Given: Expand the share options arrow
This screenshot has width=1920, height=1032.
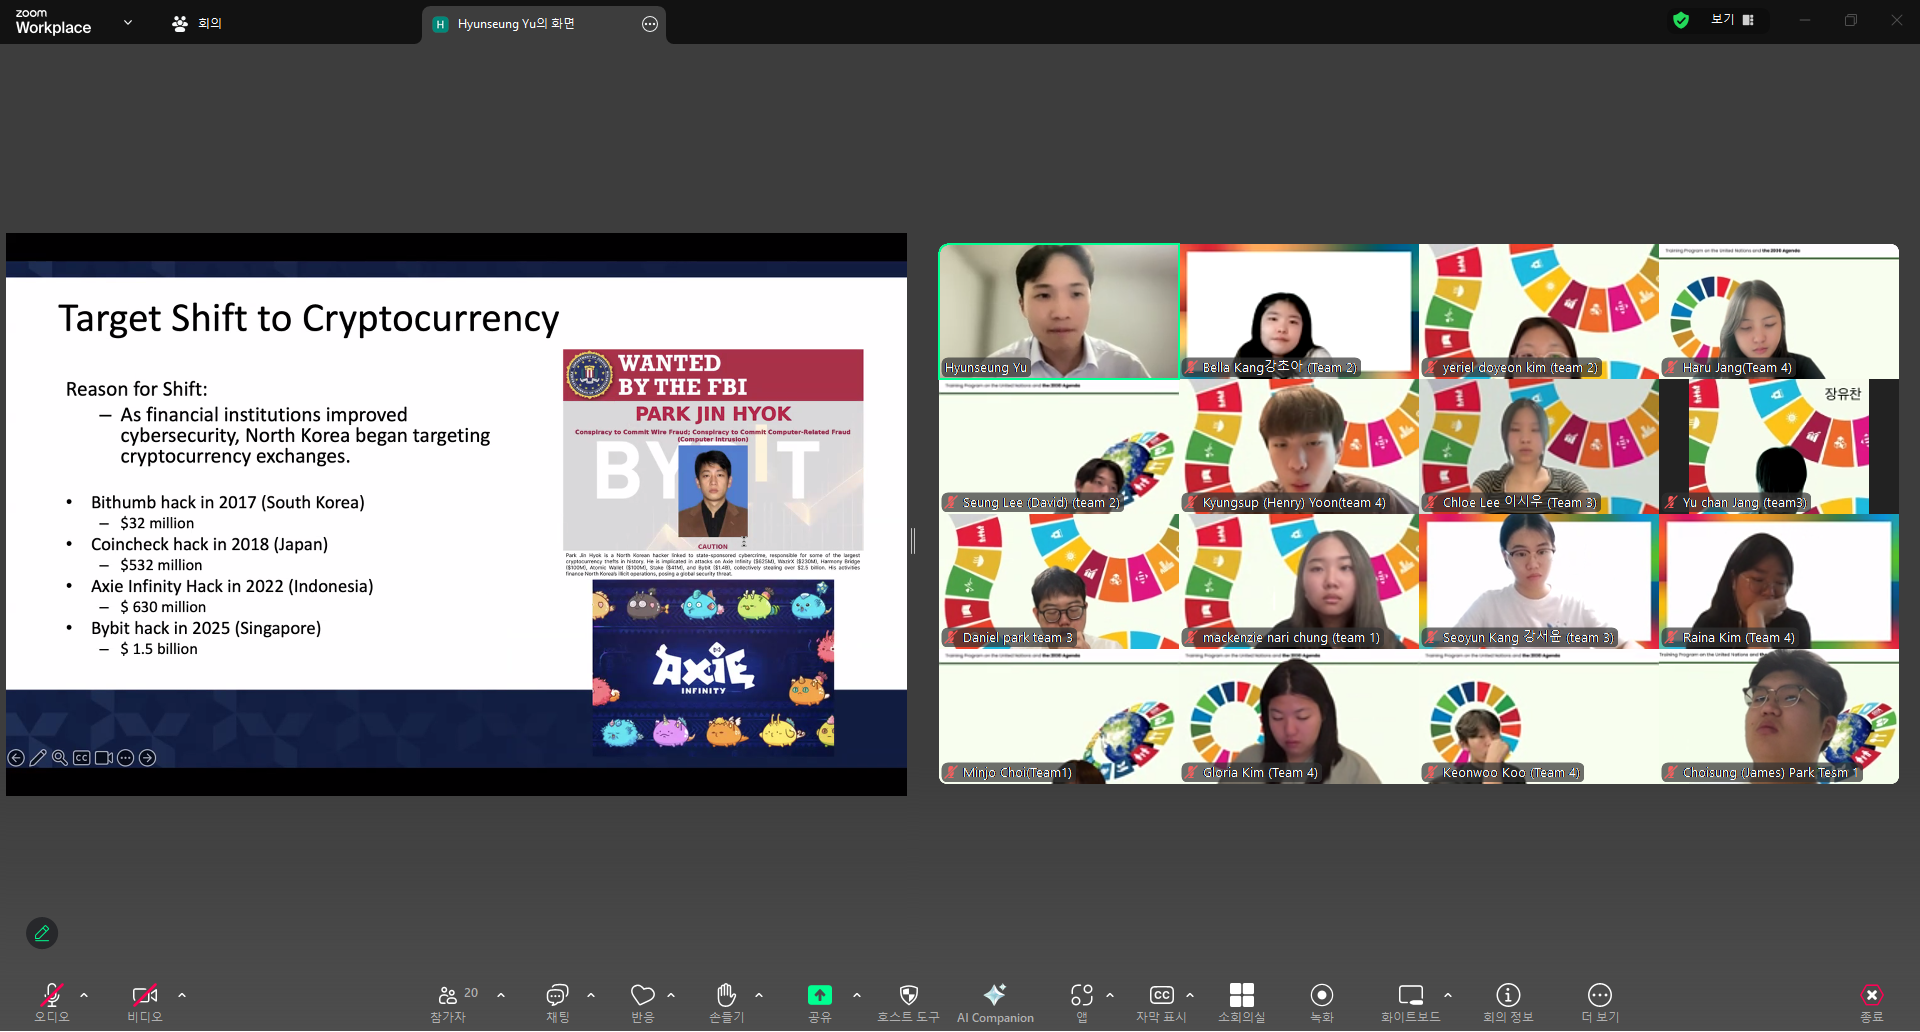Looking at the screenshot, I should (x=857, y=995).
